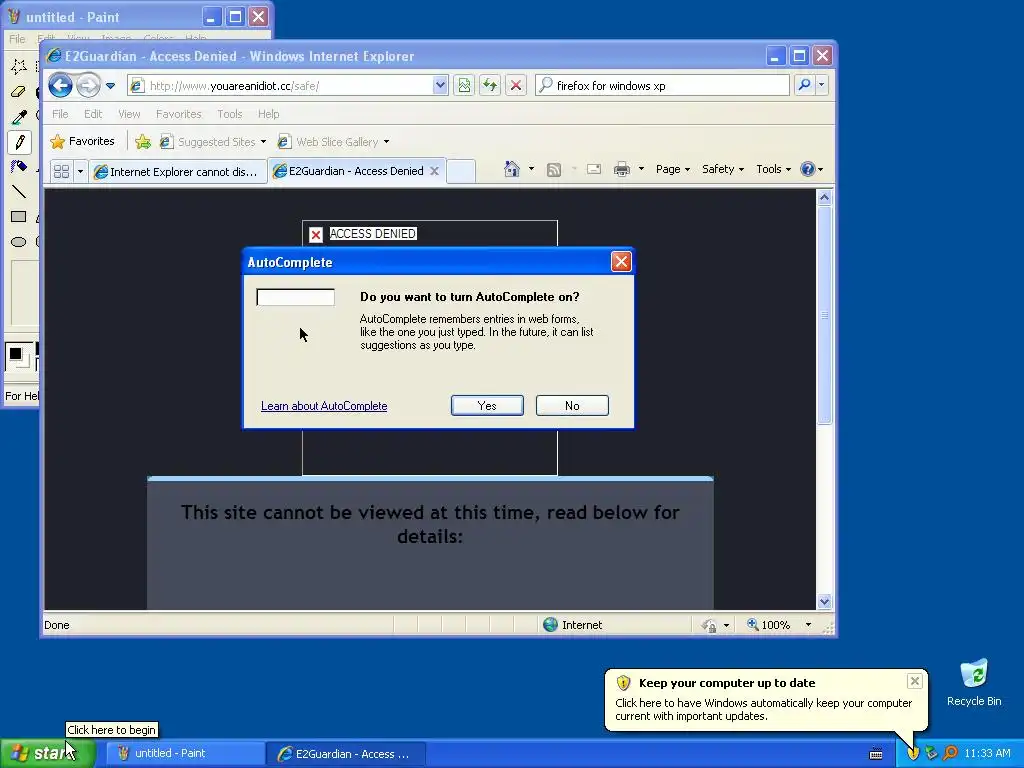Click the RSS Feeds icon
The image size is (1024, 768).
coord(554,170)
